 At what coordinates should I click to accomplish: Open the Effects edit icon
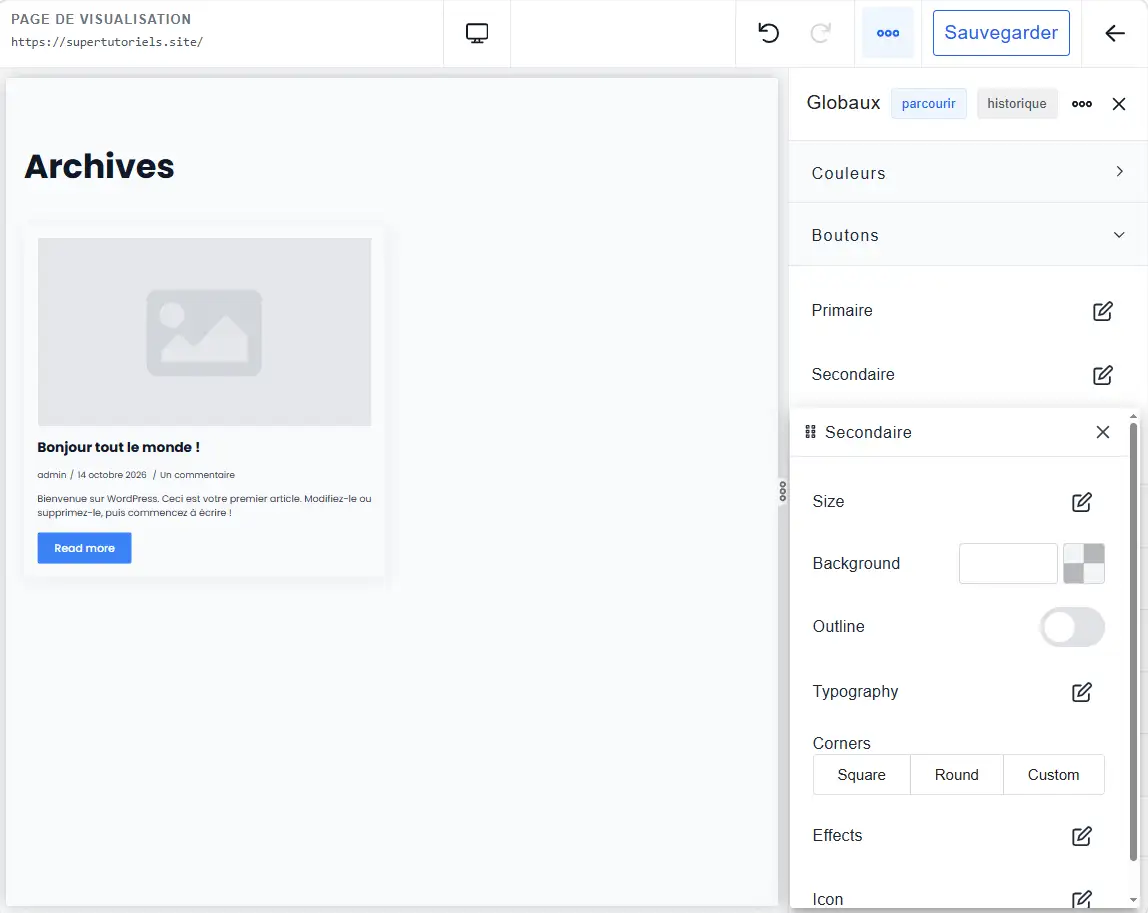click(x=1081, y=836)
